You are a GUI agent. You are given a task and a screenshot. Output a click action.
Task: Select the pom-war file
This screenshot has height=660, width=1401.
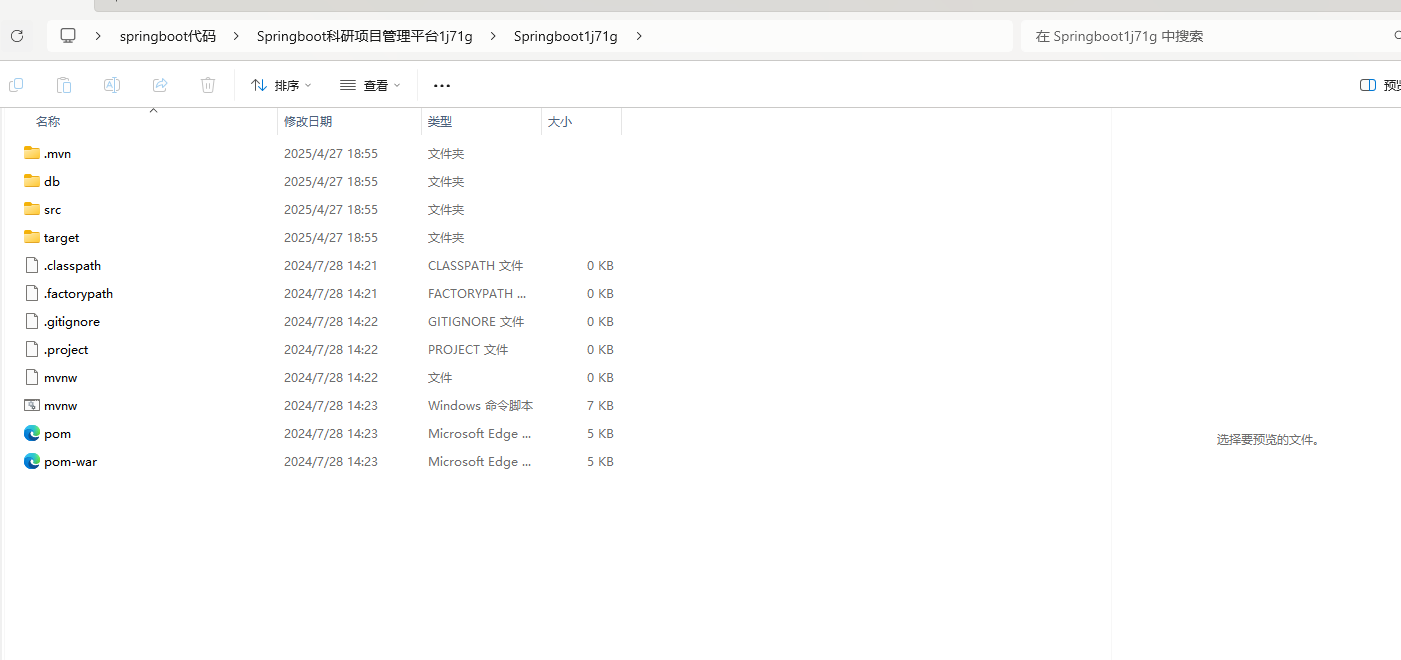70,462
